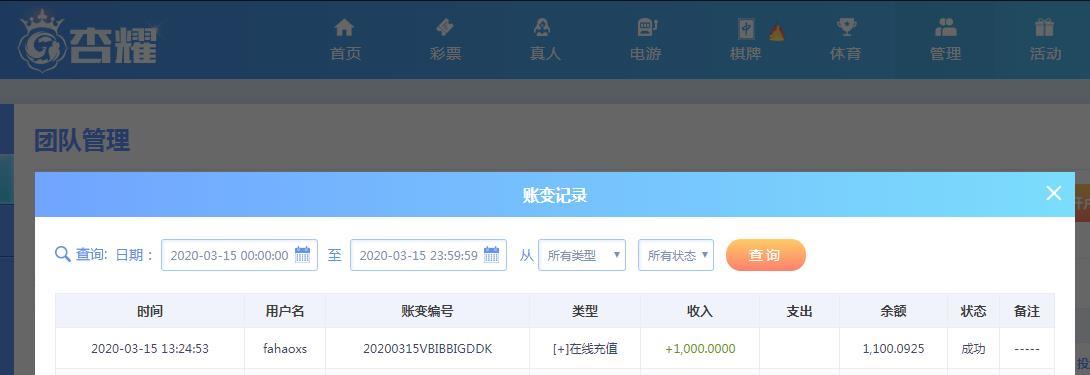Open the 管理 people icon

[x=945, y=28]
